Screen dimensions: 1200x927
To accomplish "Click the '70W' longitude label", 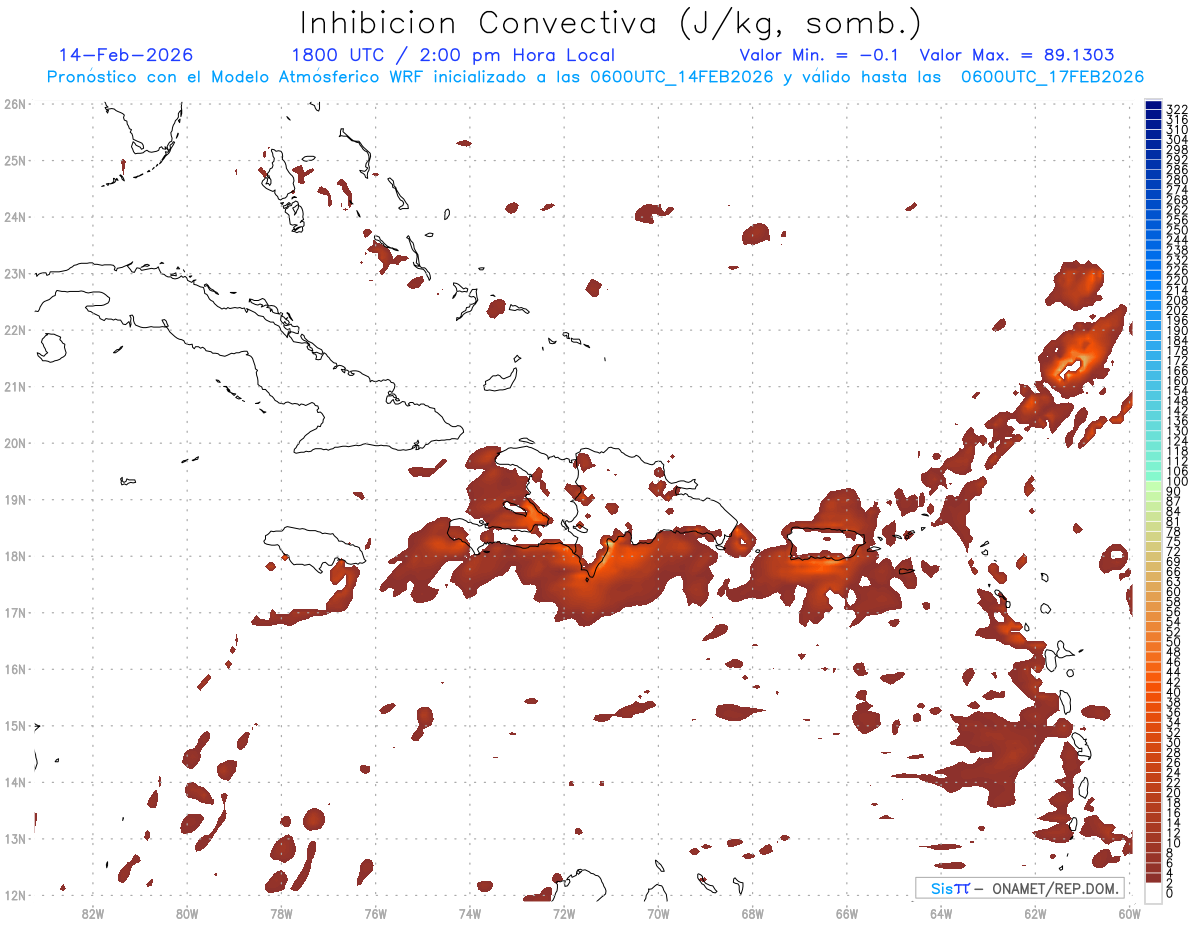I will (x=658, y=913).
